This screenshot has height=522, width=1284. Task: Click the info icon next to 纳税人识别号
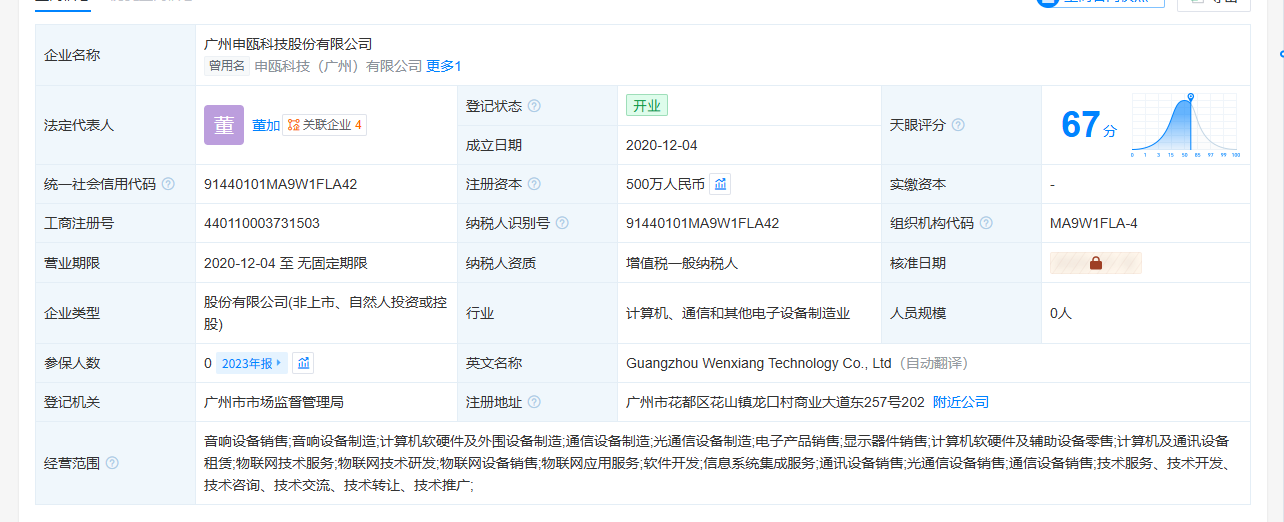(562, 223)
